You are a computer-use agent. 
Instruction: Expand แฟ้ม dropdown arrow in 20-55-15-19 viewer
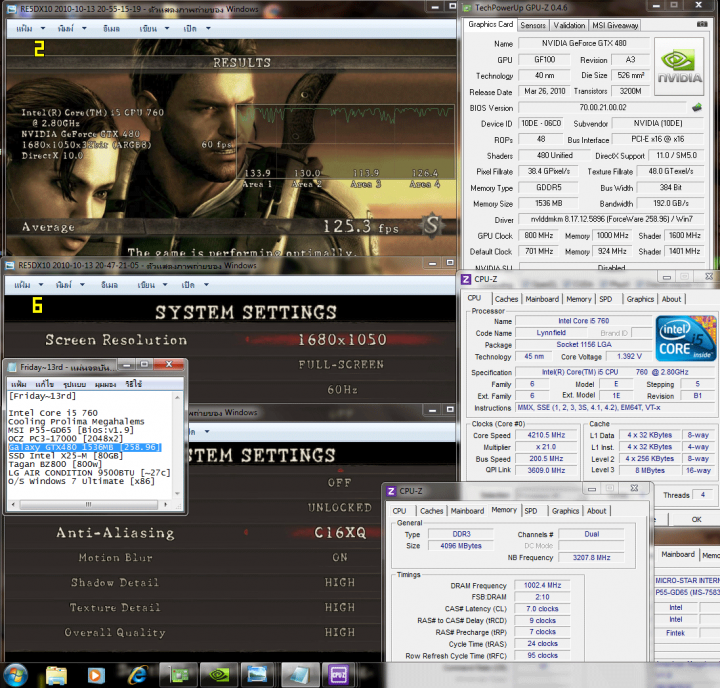pos(43,28)
